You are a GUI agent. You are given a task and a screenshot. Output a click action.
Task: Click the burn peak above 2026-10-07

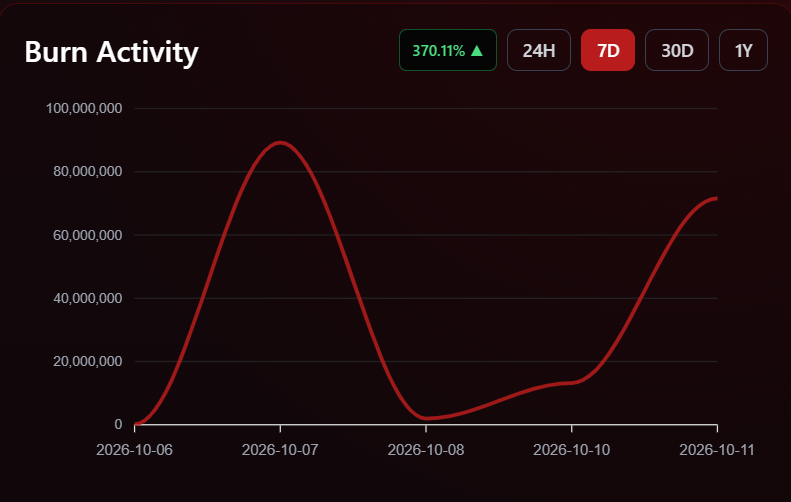coord(280,143)
